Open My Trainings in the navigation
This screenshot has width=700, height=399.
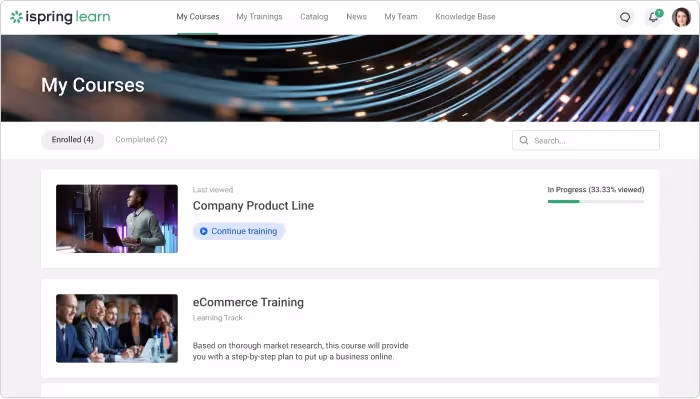(x=259, y=17)
